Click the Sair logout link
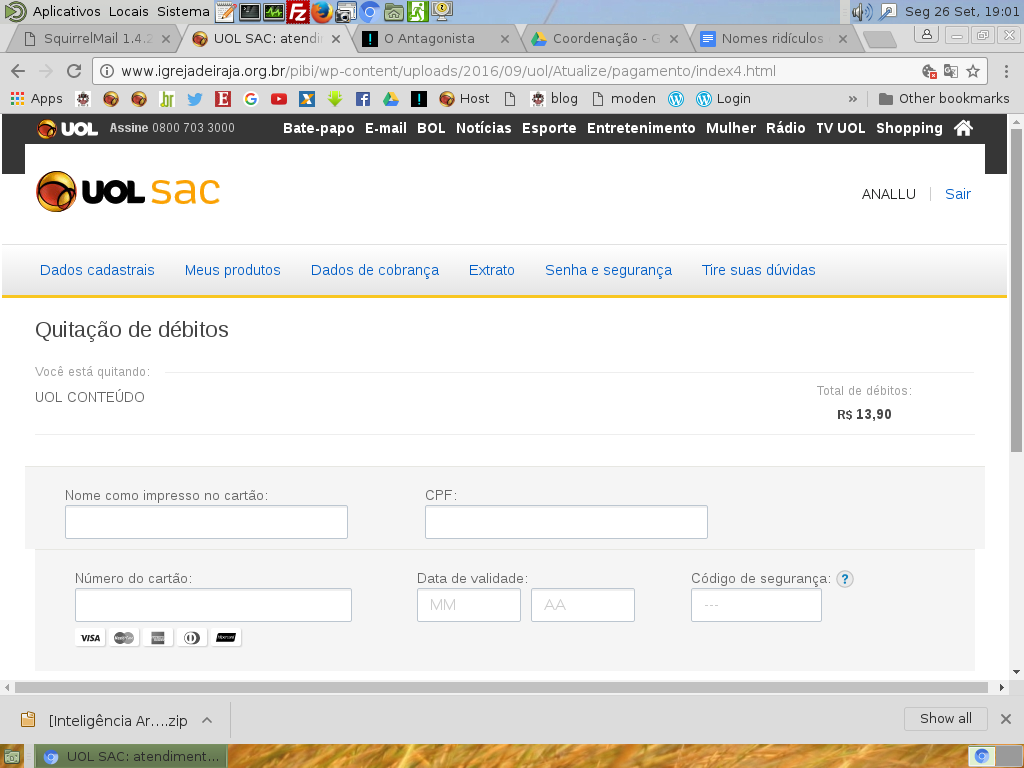 [x=958, y=194]
